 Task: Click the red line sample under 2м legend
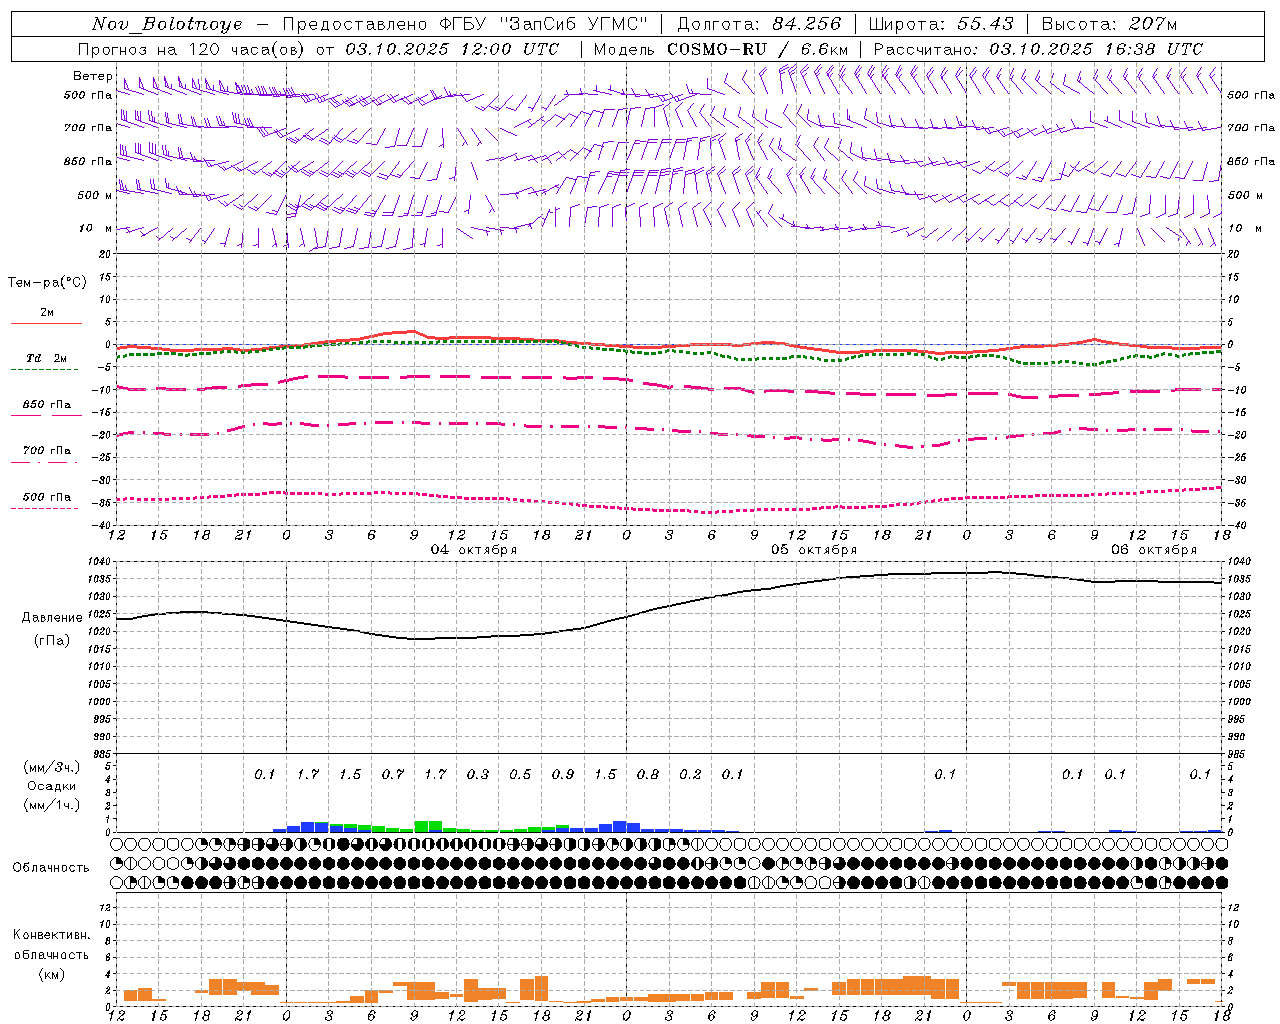pos(46,323)
